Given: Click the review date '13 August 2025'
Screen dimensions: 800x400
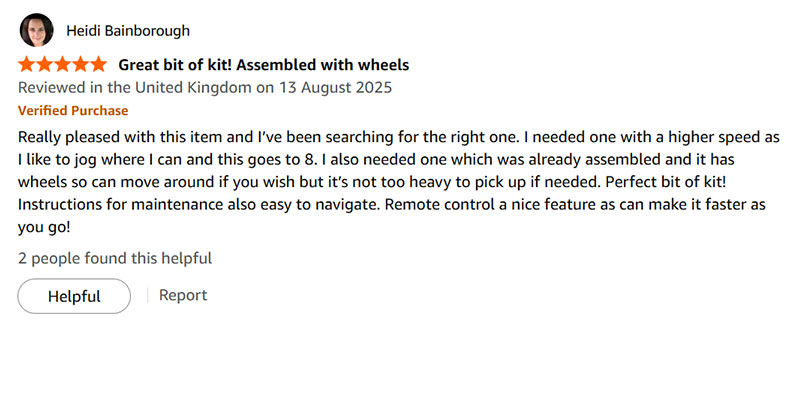Looking at the screenshot, I should pyautogui.click(x=332, y=87).
